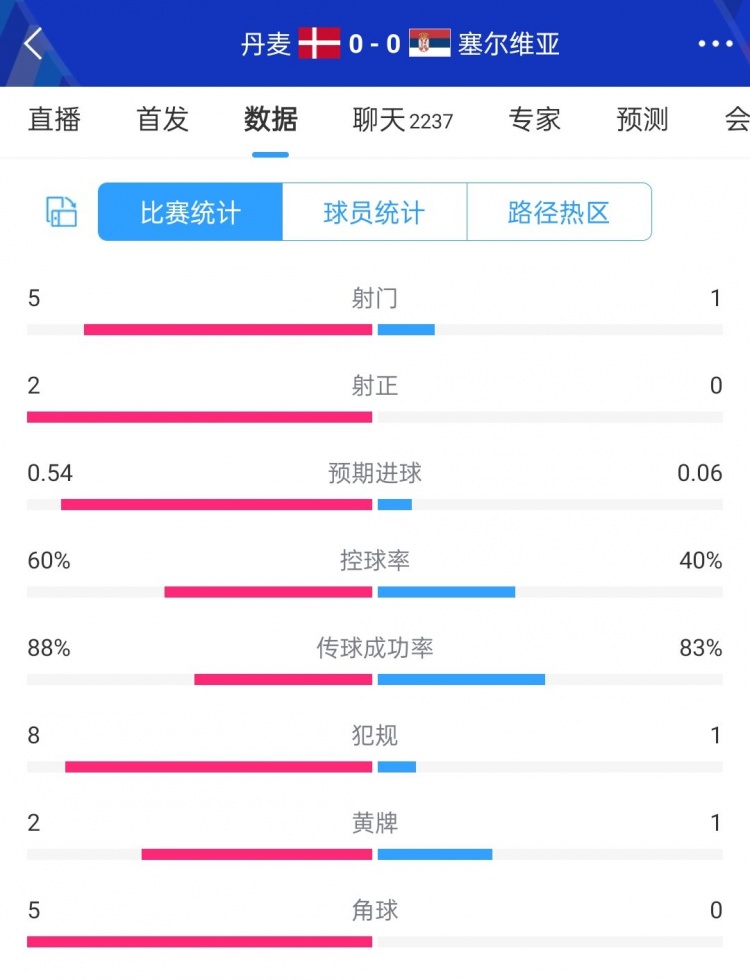Click the 射门 shots red bar

coord(228,329)
